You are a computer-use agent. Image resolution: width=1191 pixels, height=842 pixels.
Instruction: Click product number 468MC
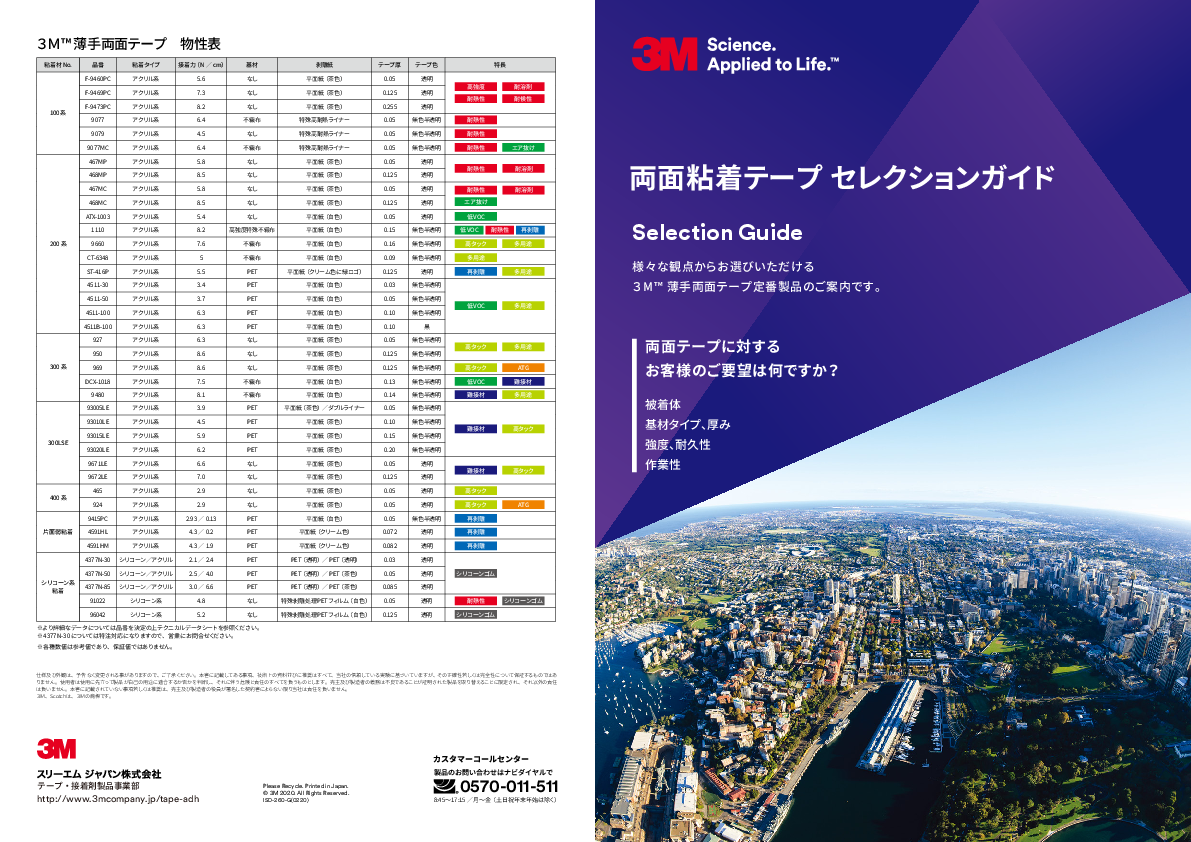coord(98,203)
